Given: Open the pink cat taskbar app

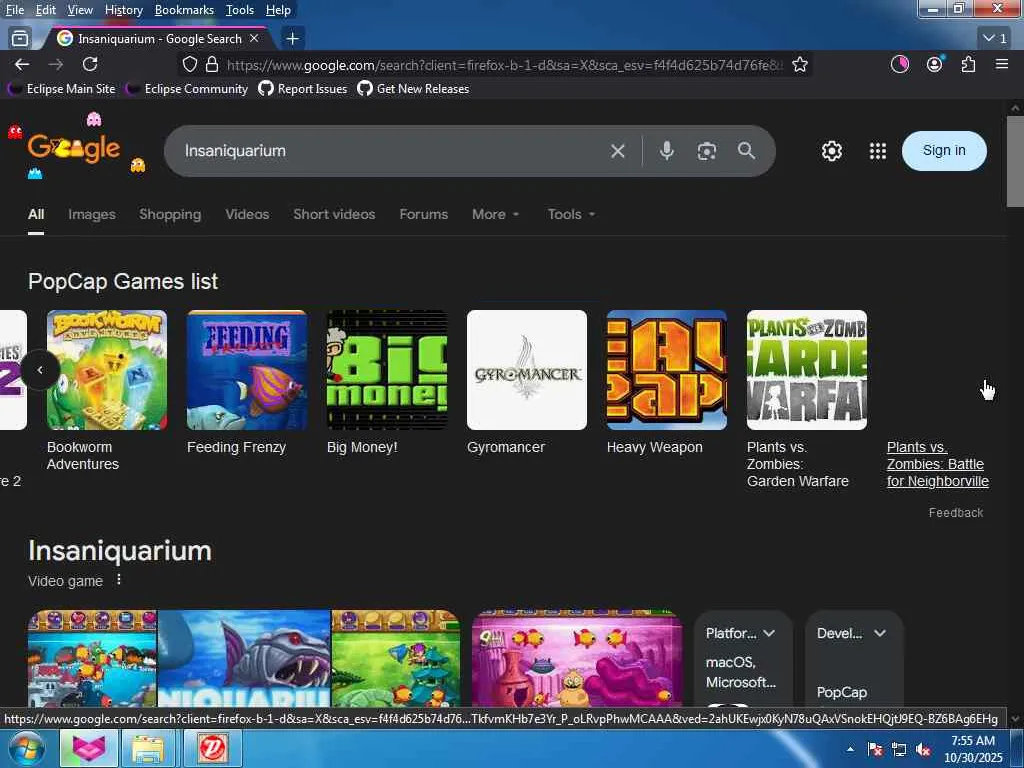Looking at the screenshot, I should 89,748.
